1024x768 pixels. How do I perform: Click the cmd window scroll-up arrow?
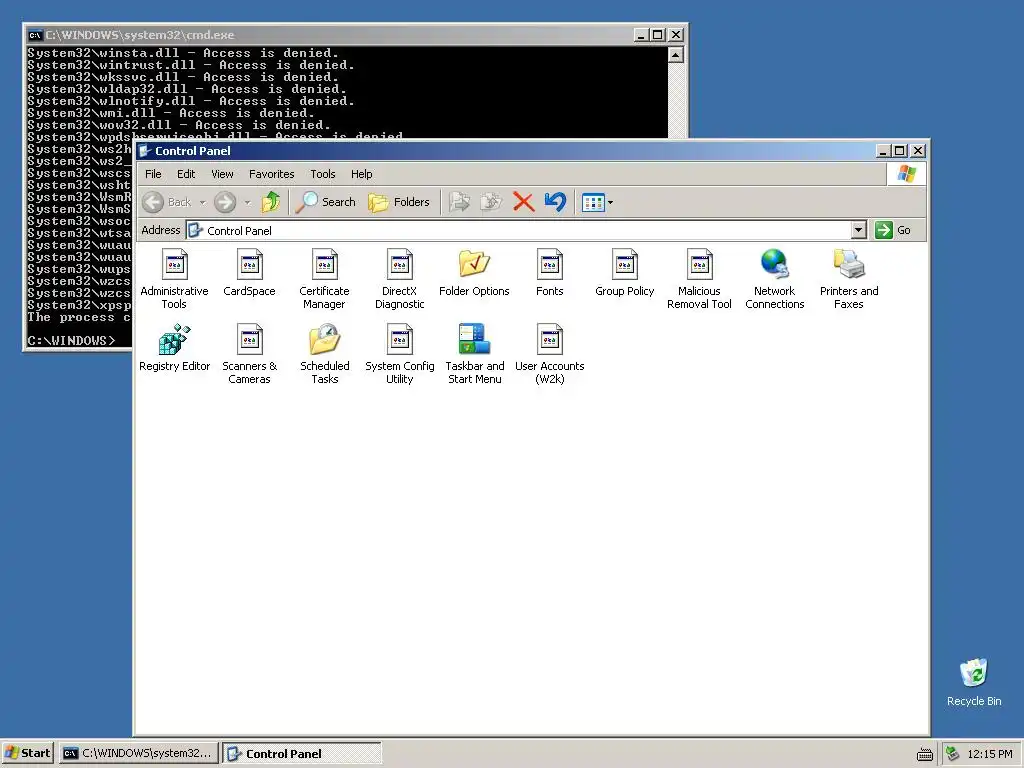[x=676, y=55]
